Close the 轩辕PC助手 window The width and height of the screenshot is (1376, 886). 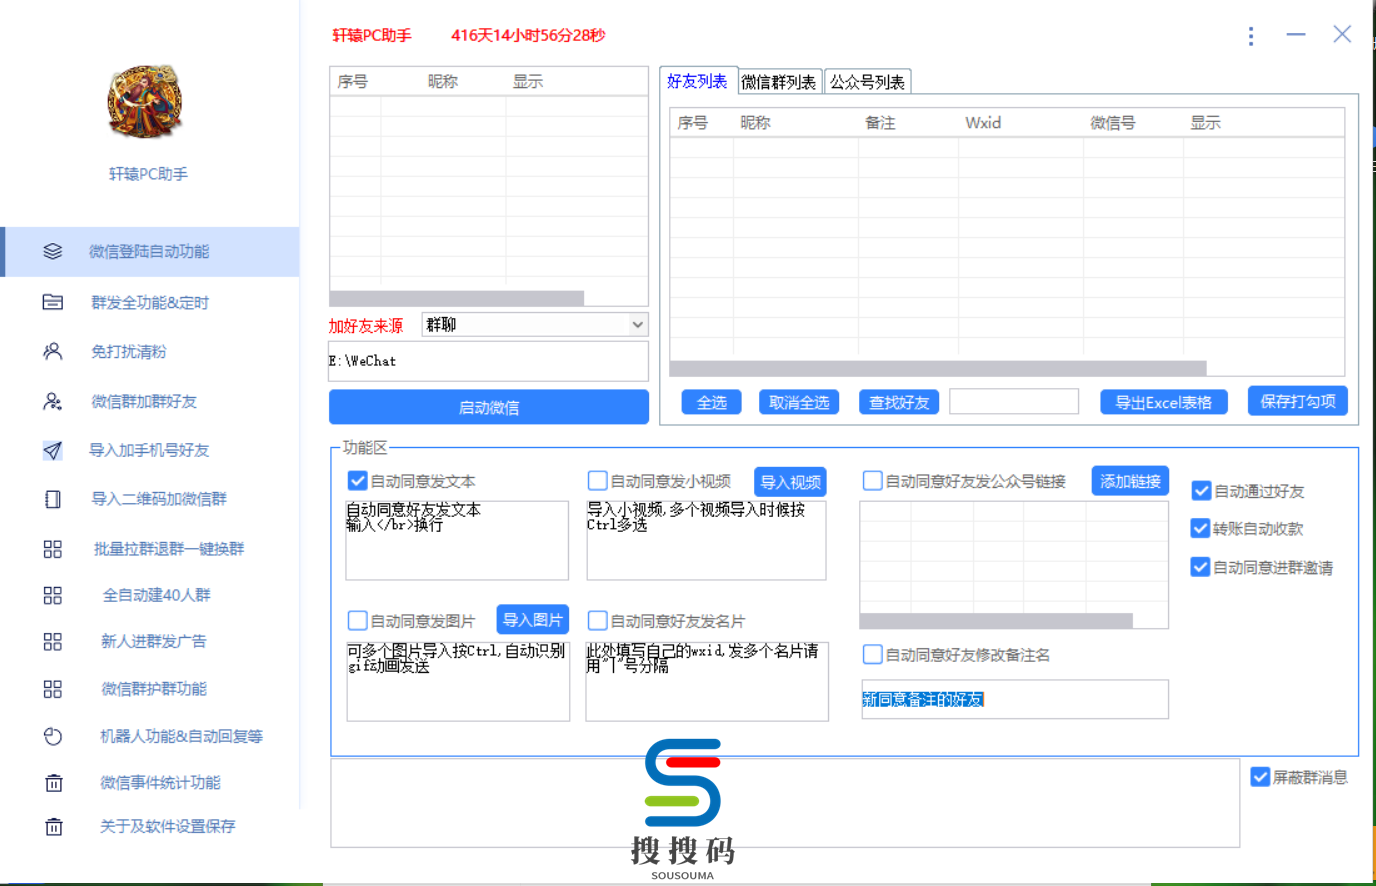pyautogui.click(x=1342, y=35)
